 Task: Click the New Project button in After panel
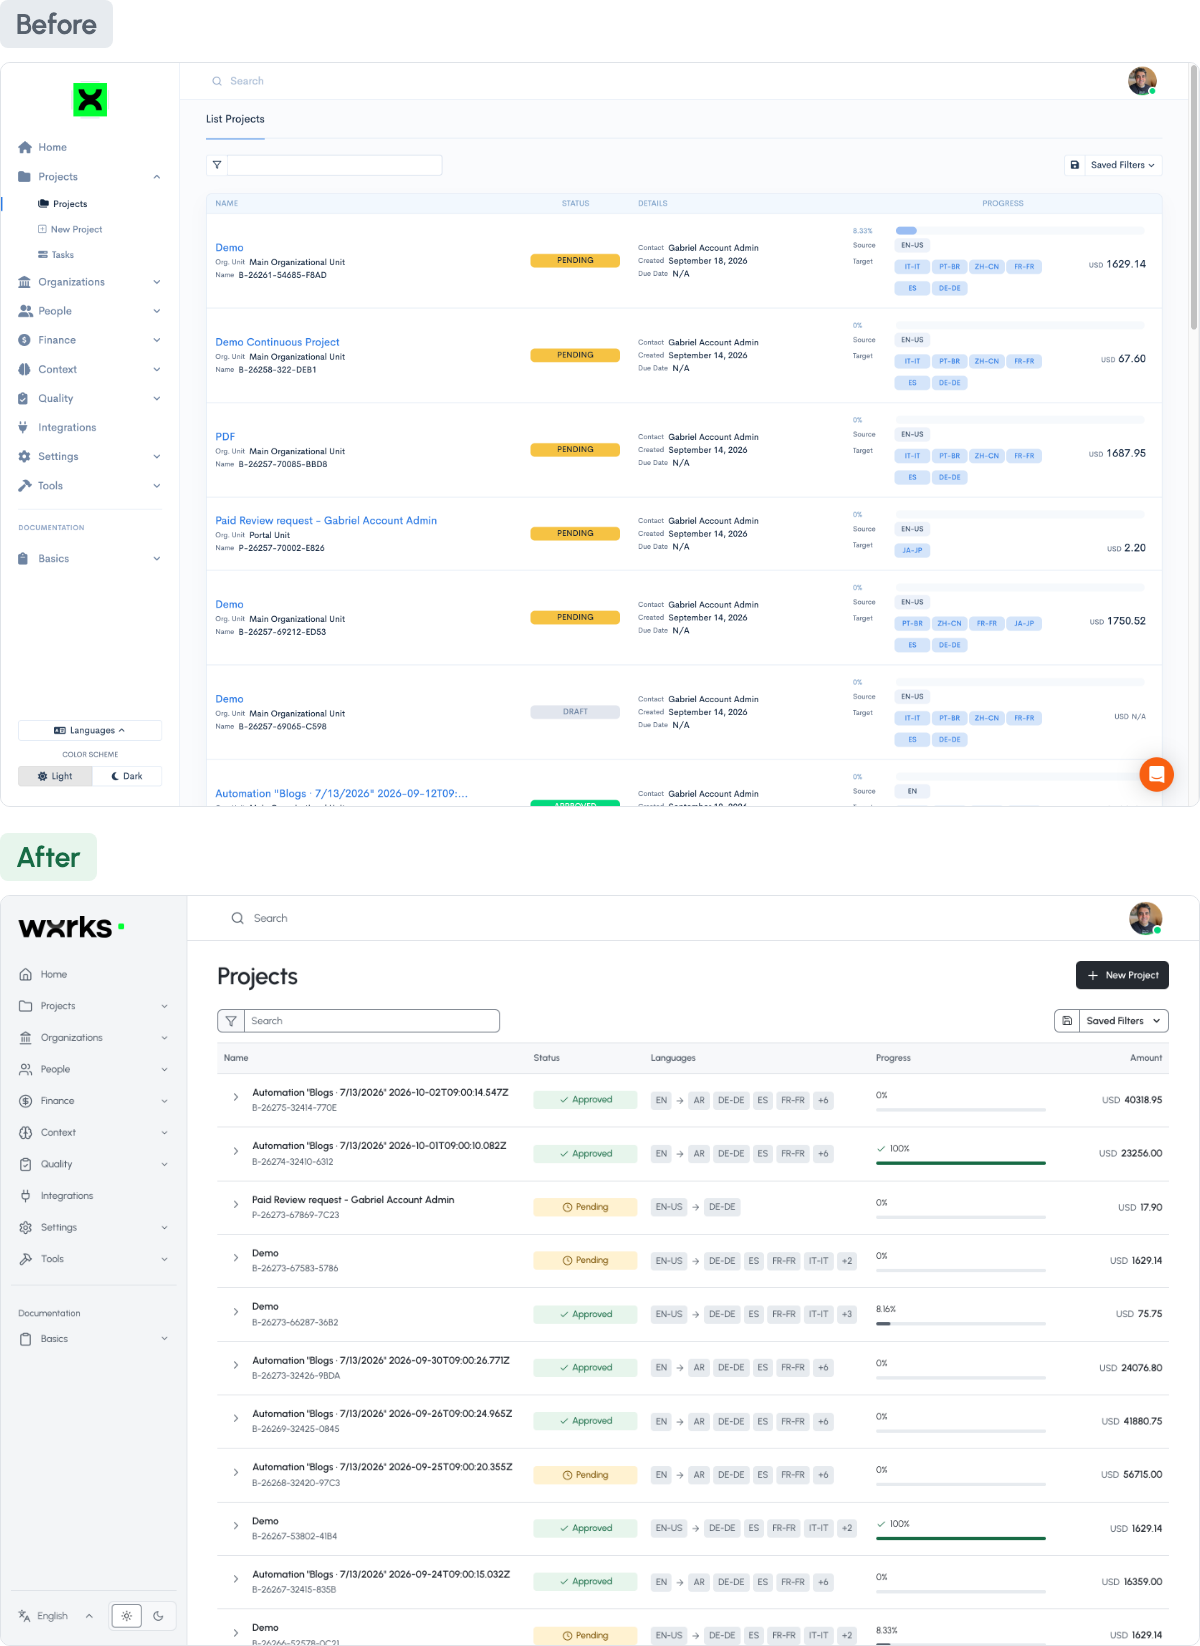1122,975
